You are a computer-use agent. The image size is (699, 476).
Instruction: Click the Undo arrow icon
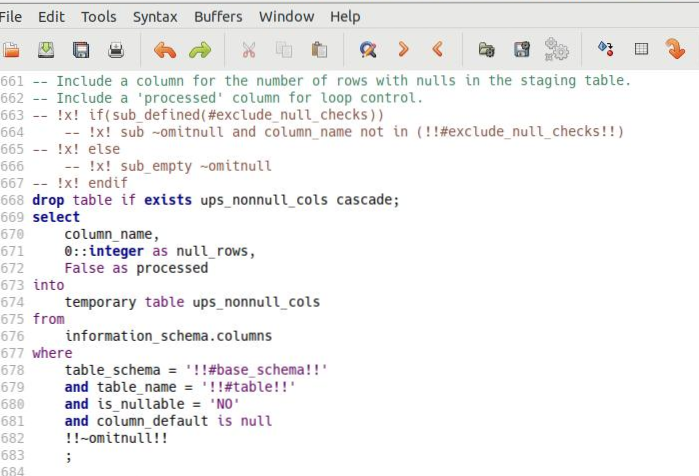click(x=164, y=49)
